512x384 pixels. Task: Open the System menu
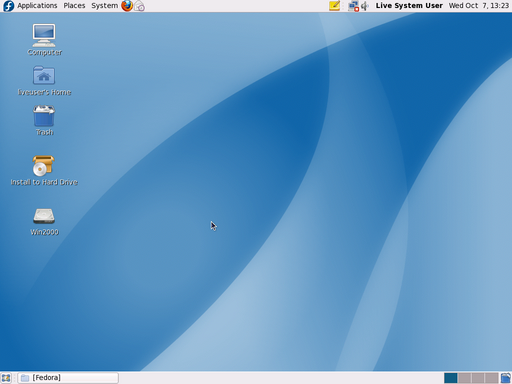coord(104,6)
